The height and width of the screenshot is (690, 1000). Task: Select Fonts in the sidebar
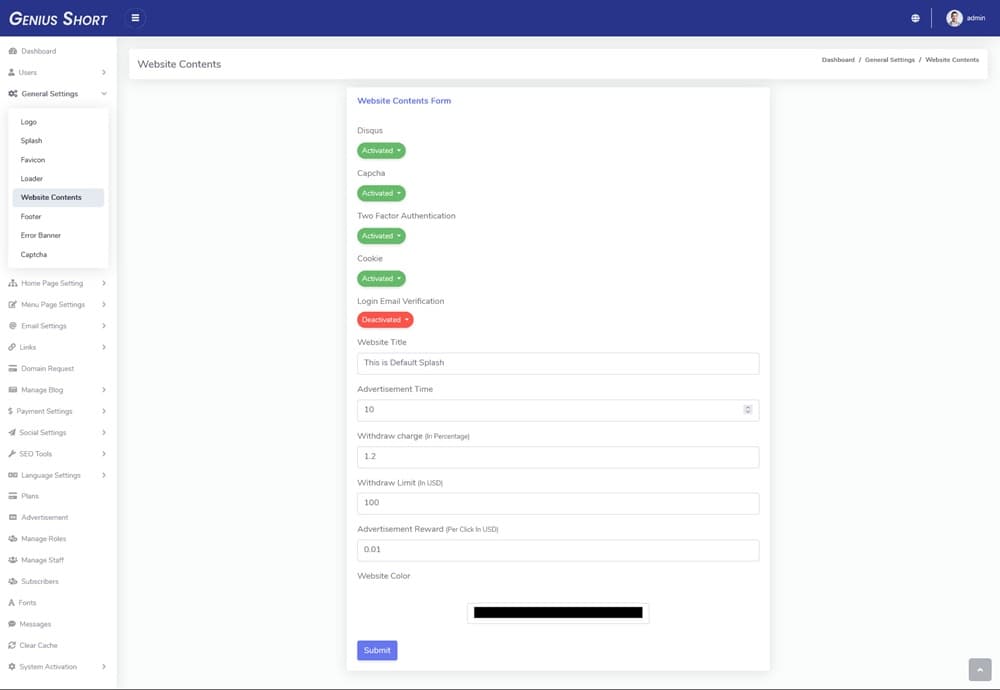point(27,603)
